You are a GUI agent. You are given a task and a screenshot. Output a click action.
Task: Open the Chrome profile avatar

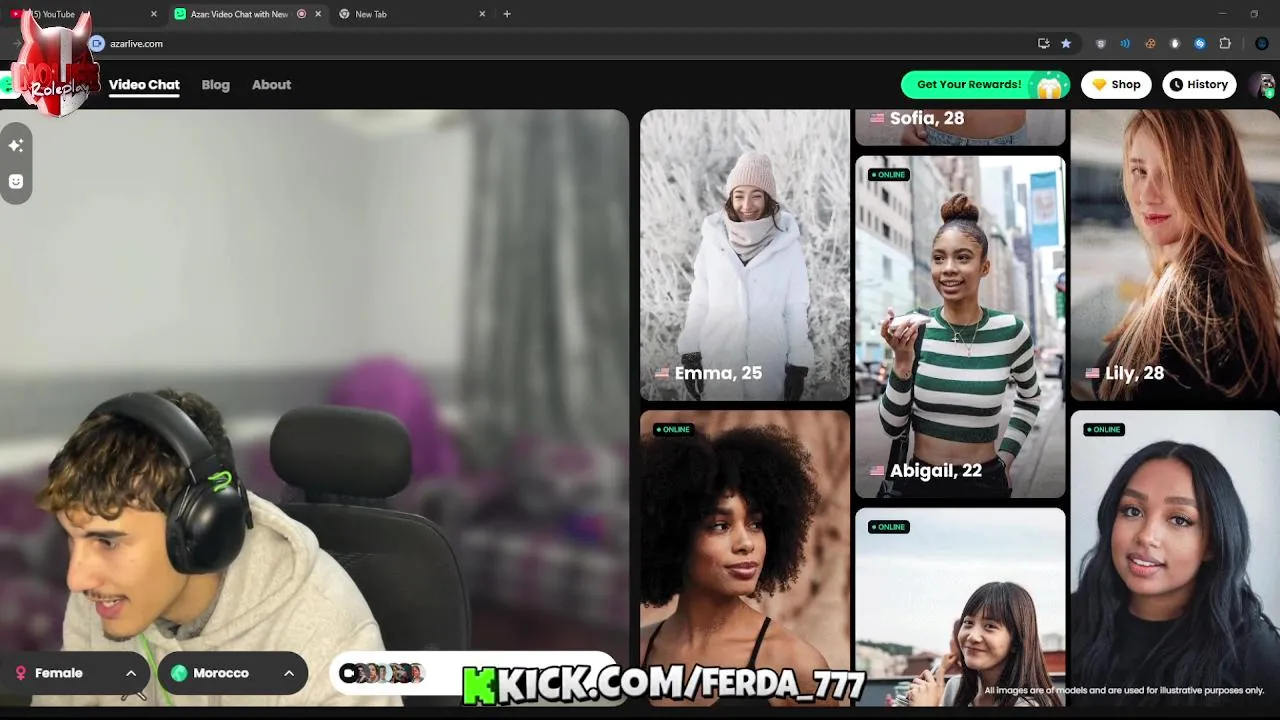pos(1261,43)
